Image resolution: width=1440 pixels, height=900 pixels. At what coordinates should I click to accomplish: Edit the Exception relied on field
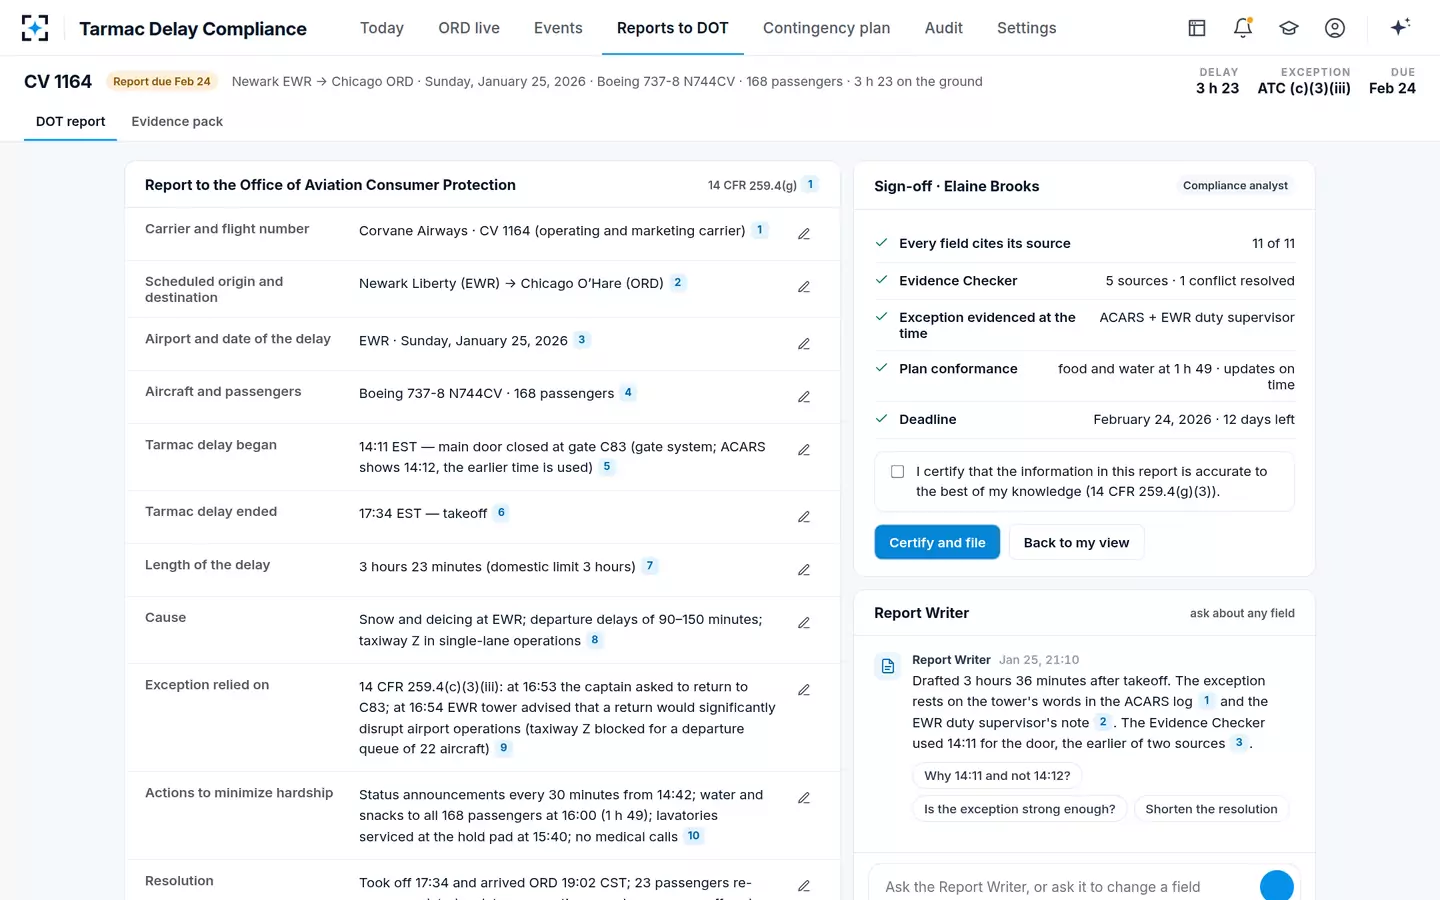coord(804,690)
